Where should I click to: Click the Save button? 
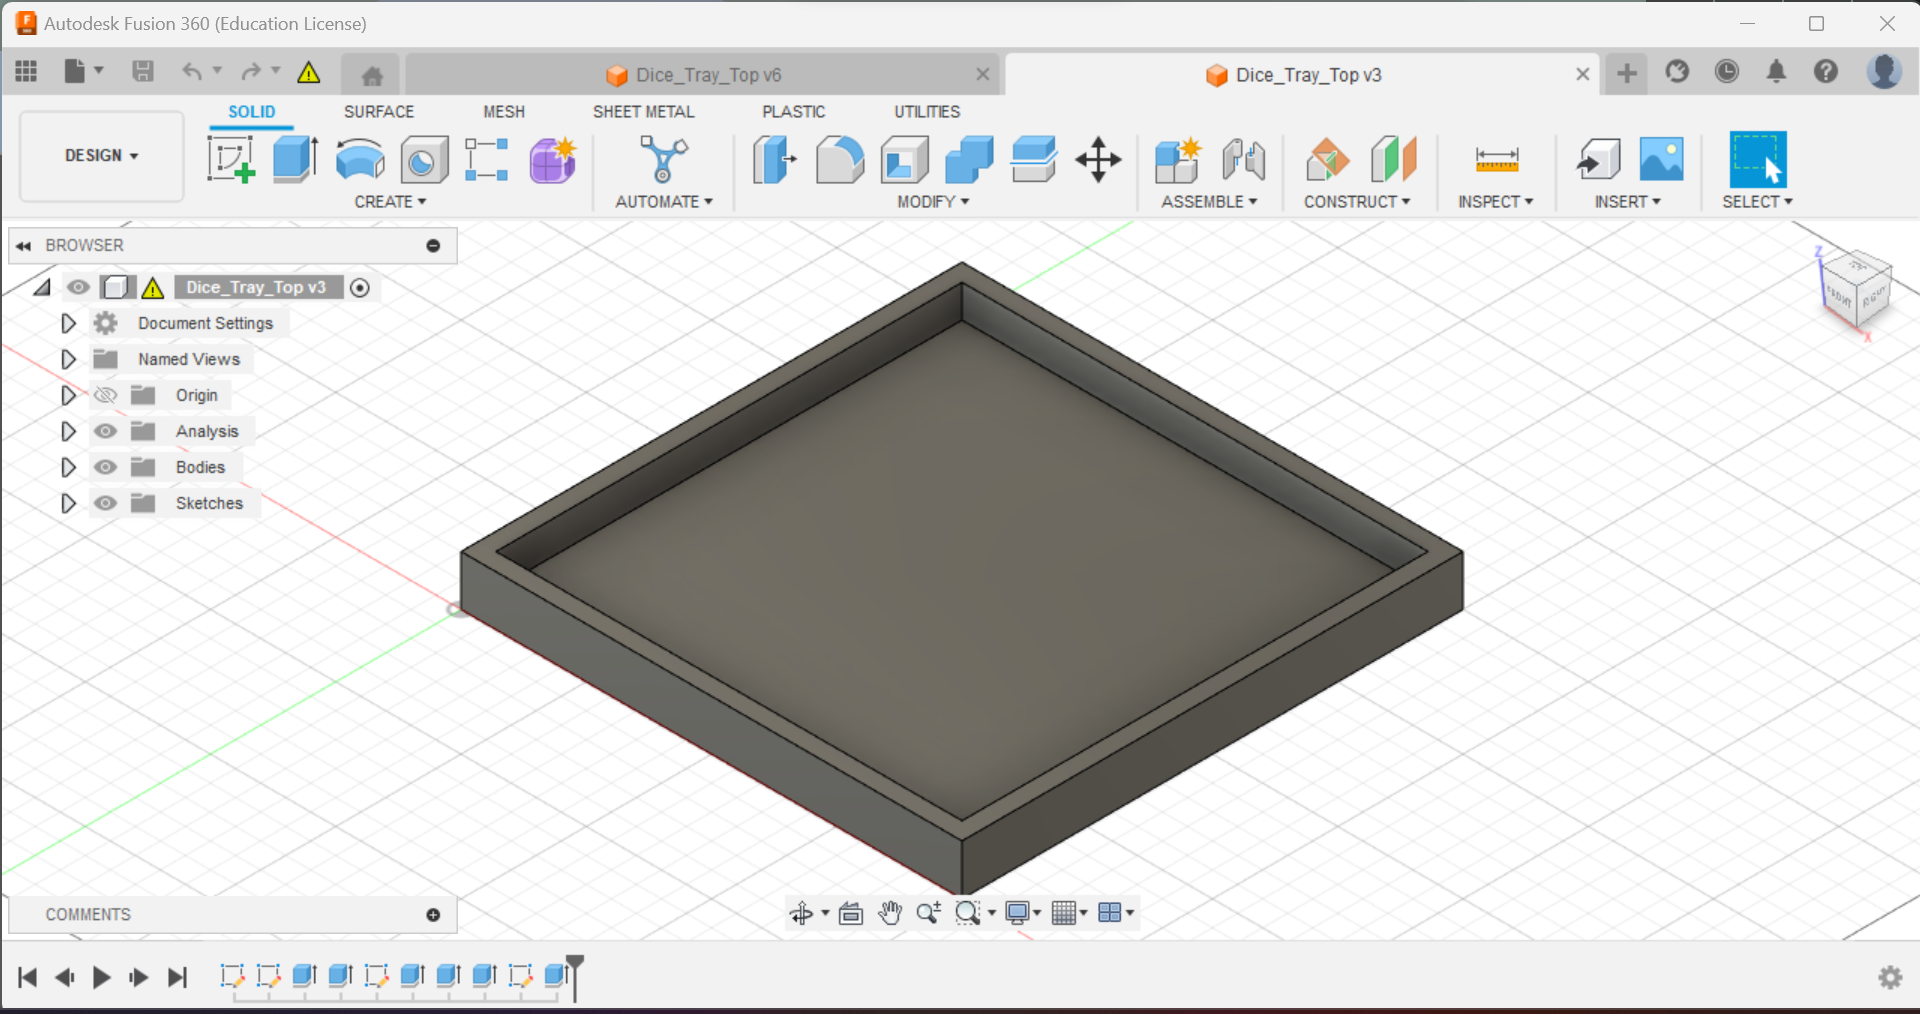[x=143, y=71]
